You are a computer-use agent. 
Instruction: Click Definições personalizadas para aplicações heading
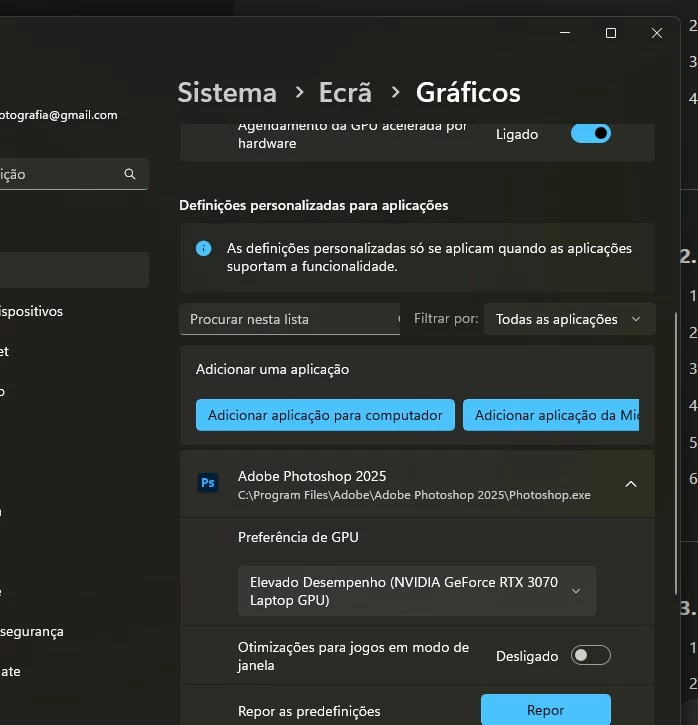(313, 205)
